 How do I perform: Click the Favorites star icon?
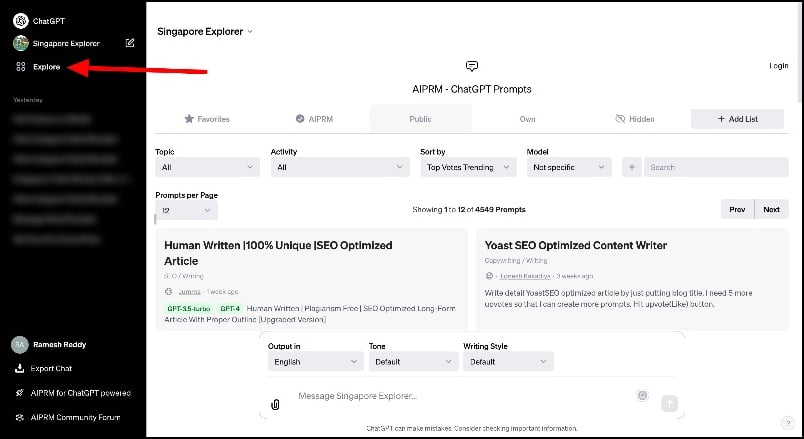point(189,119)
